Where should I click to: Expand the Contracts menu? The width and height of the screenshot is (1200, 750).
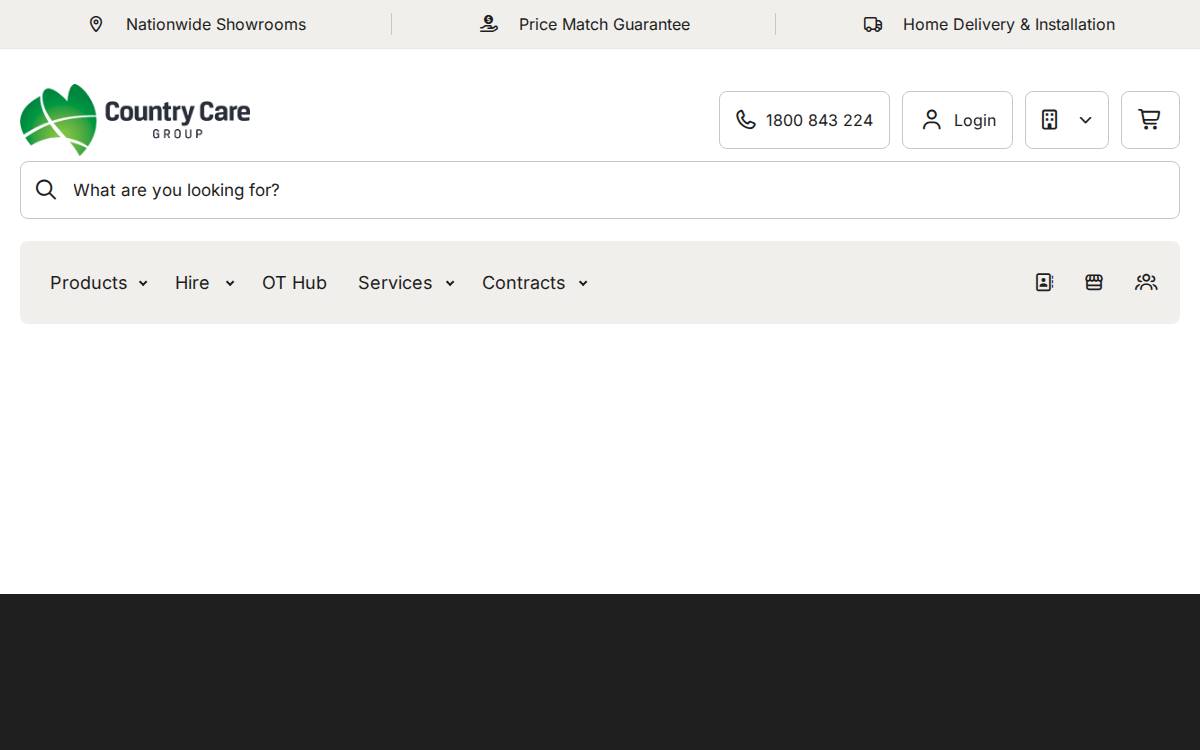click(535, 283)
